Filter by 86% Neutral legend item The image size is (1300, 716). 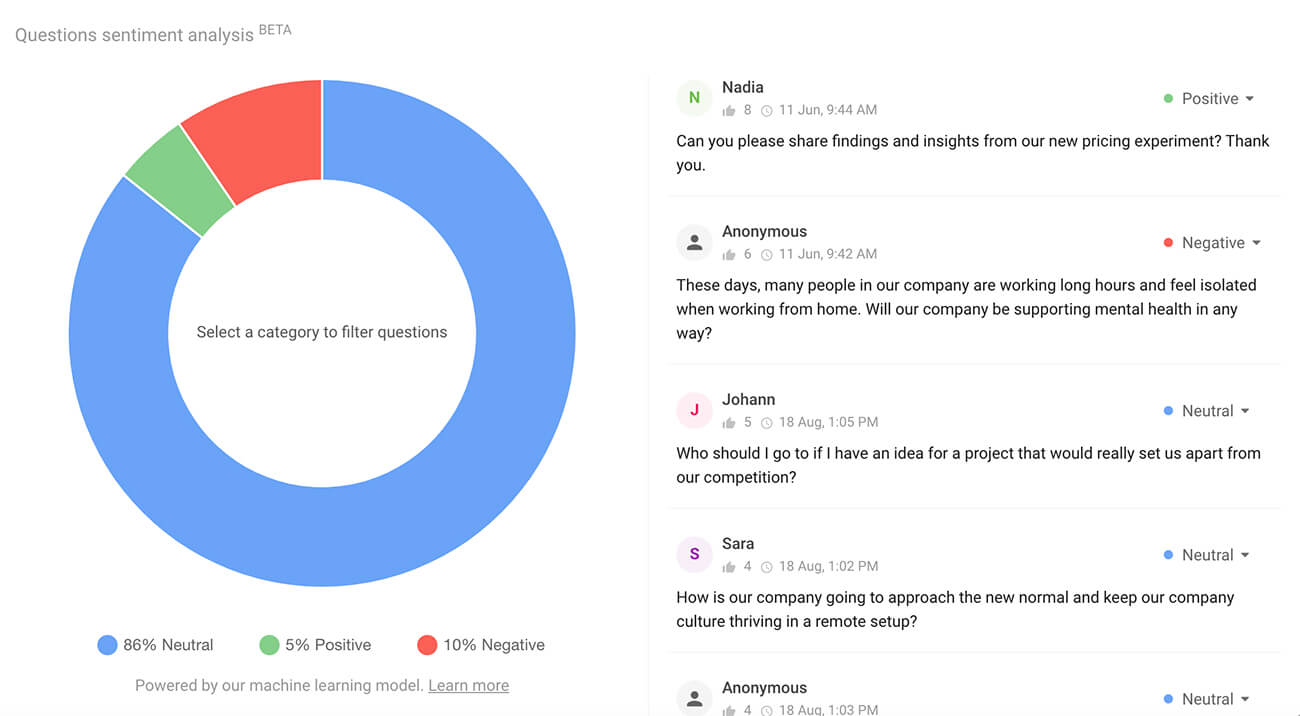click(x=156, y=645)
